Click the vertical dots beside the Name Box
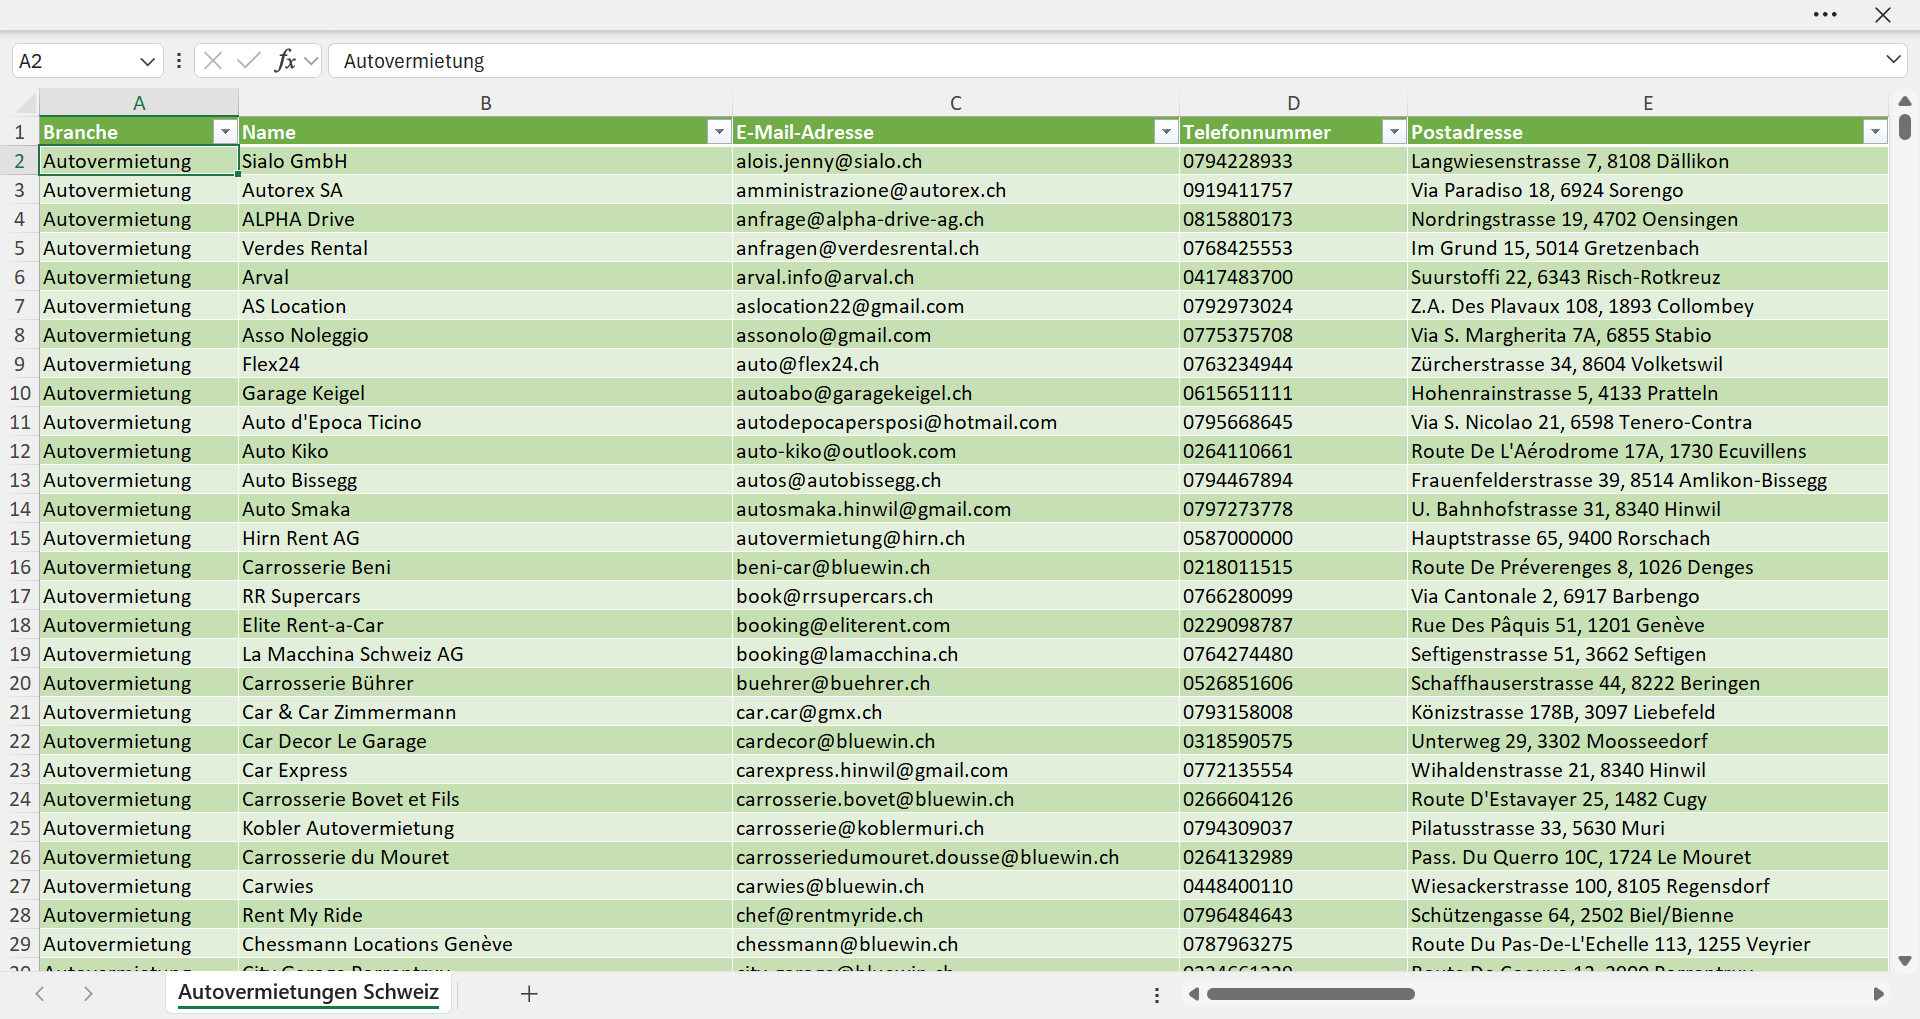1920x1019 pixels. [x=179, y=61]
